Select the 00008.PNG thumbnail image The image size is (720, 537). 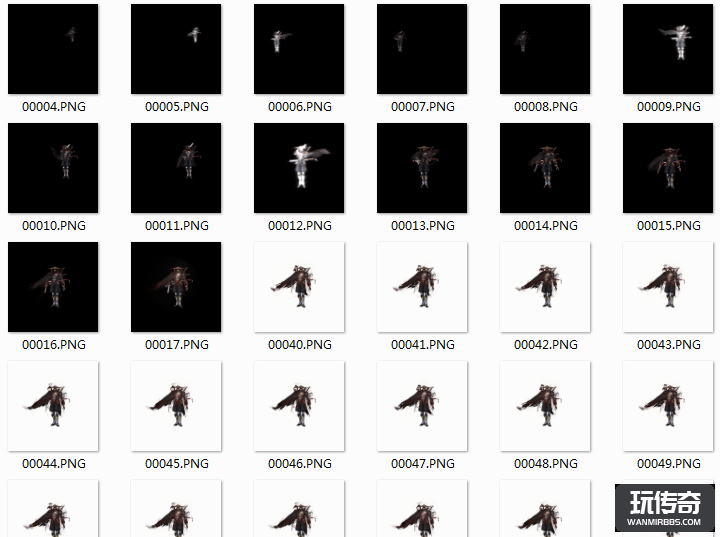point(545,49)
